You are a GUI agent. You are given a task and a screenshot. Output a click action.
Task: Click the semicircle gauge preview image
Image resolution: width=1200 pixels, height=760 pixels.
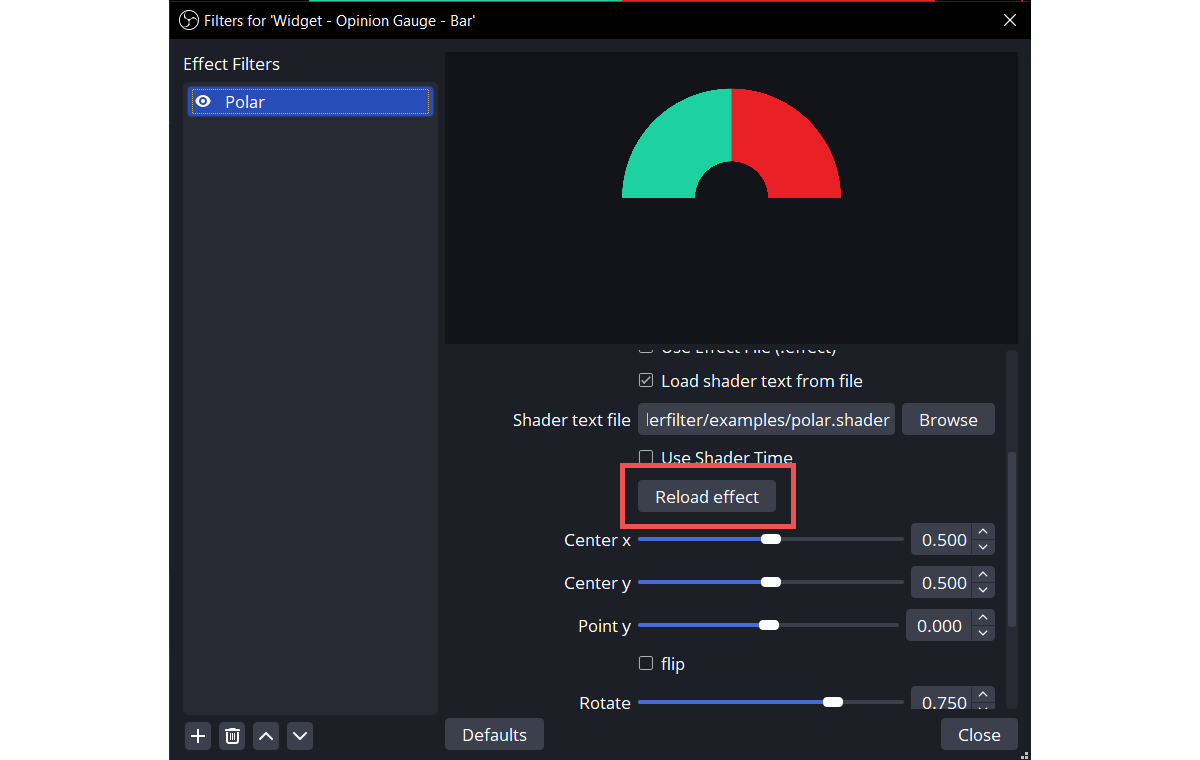(731, 143)
